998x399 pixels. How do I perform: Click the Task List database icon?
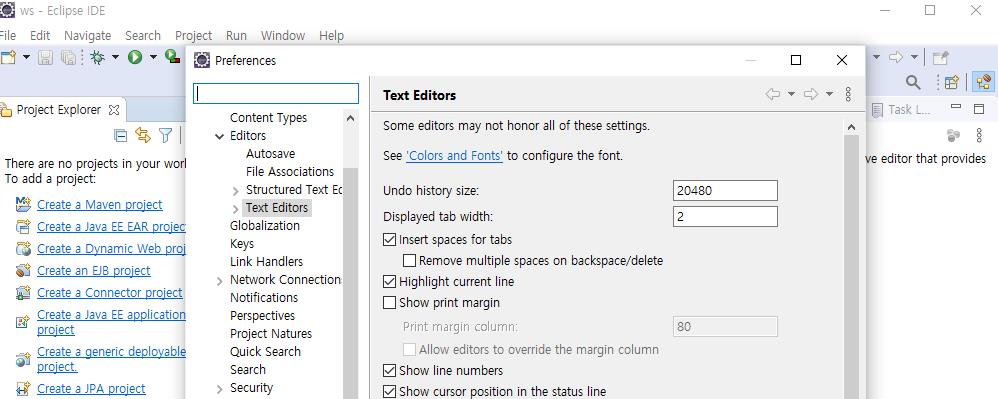(953, 135)
